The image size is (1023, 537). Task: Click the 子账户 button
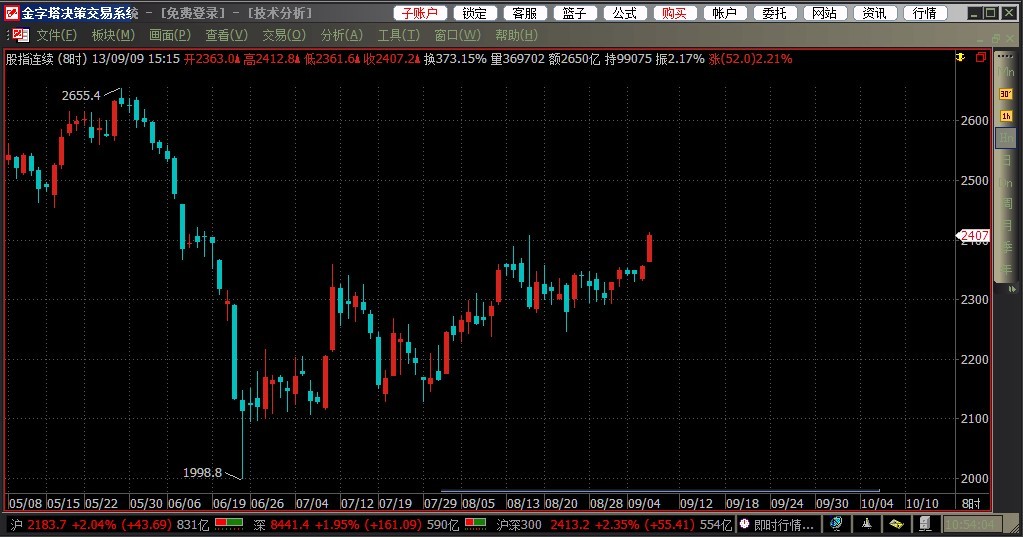(419, 13)
